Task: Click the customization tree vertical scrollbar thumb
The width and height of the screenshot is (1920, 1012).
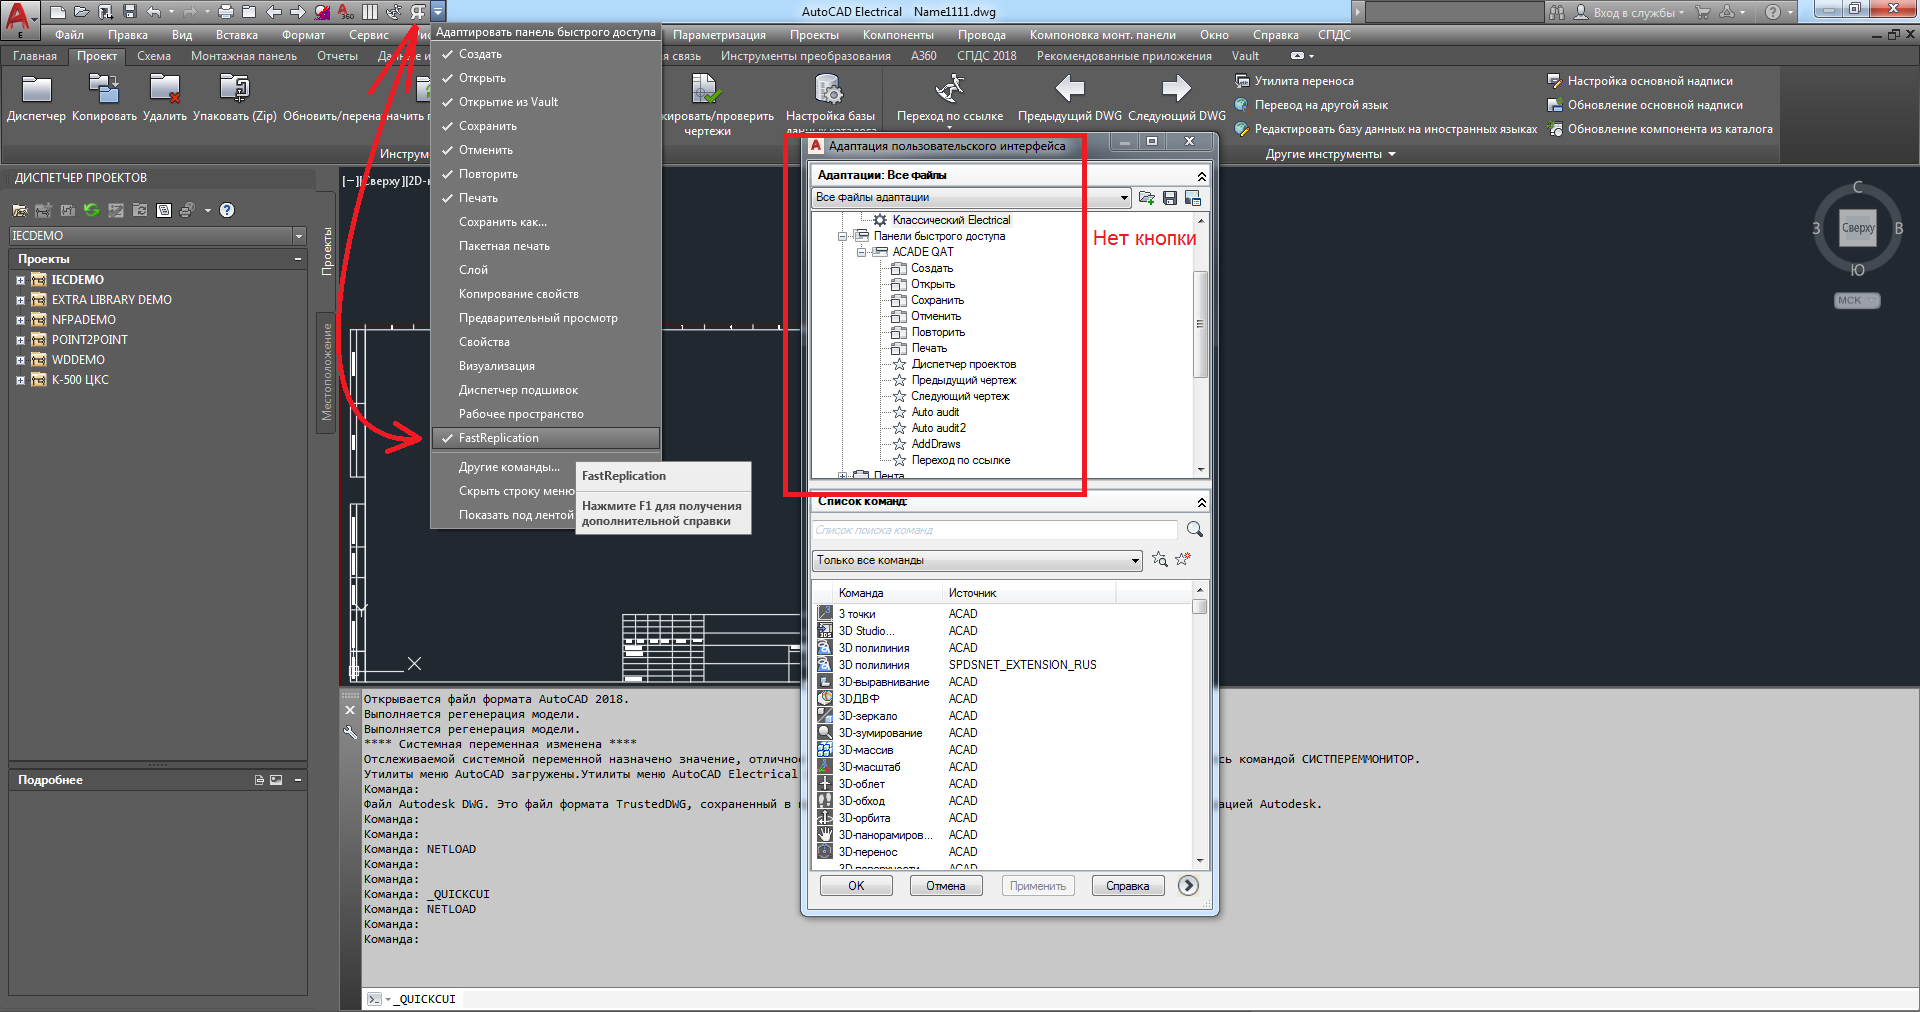Action: pyautogui.click(x=1200, y=325)
